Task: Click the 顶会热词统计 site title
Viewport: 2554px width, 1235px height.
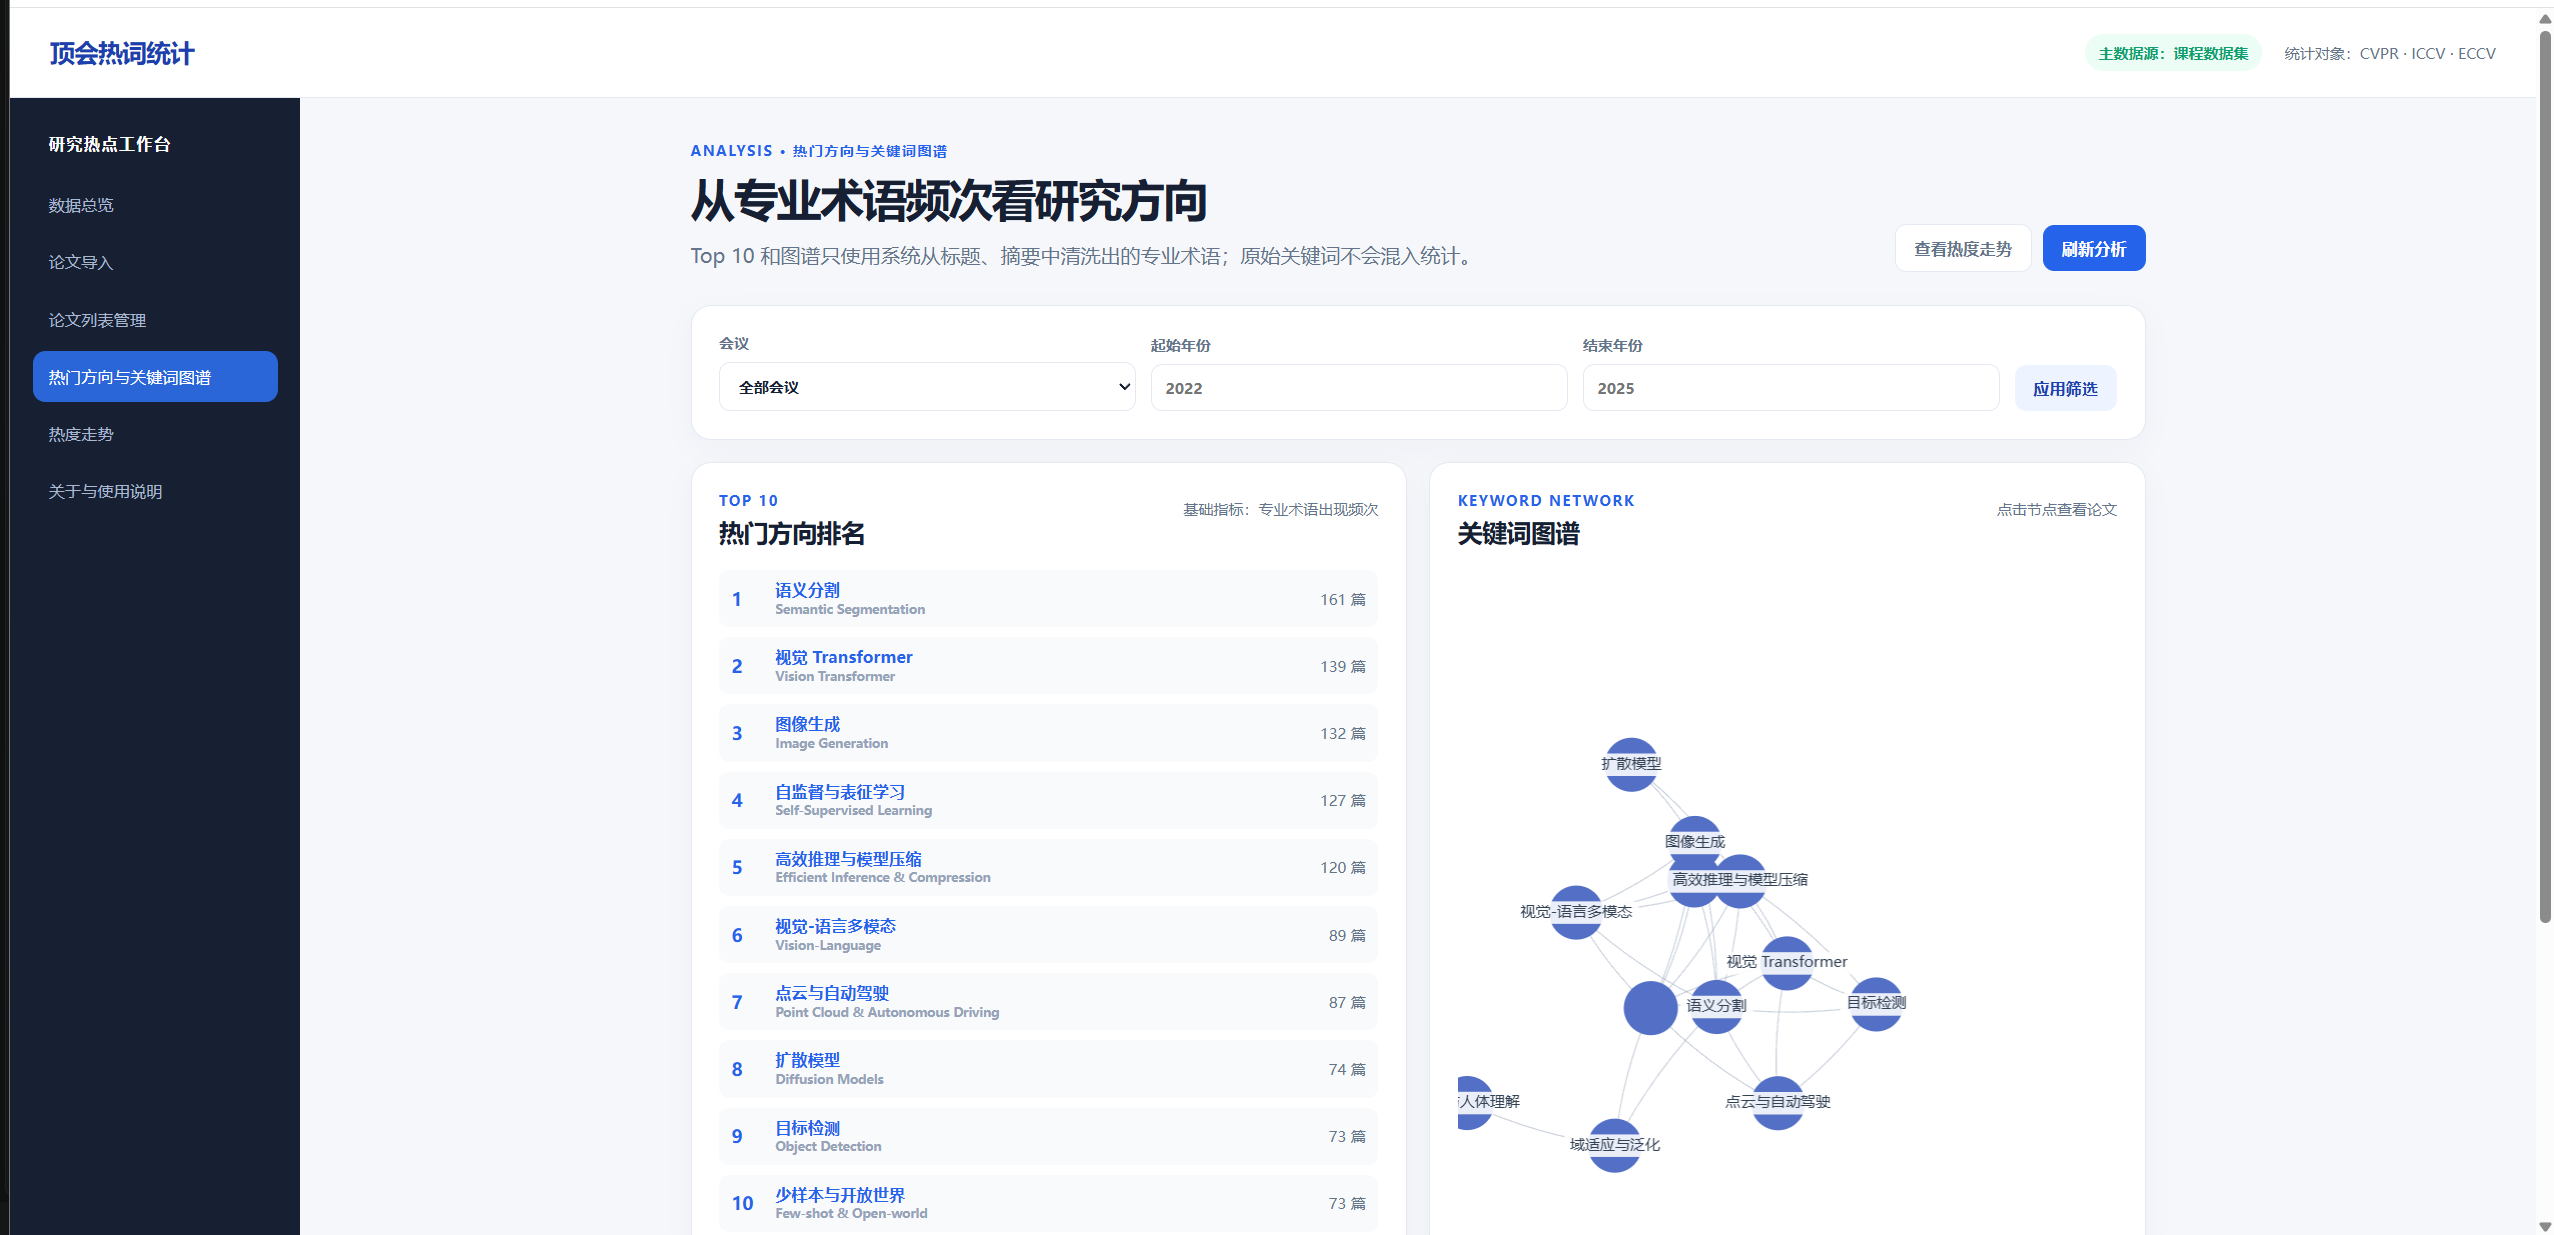Action: click(x=122, y=53)
